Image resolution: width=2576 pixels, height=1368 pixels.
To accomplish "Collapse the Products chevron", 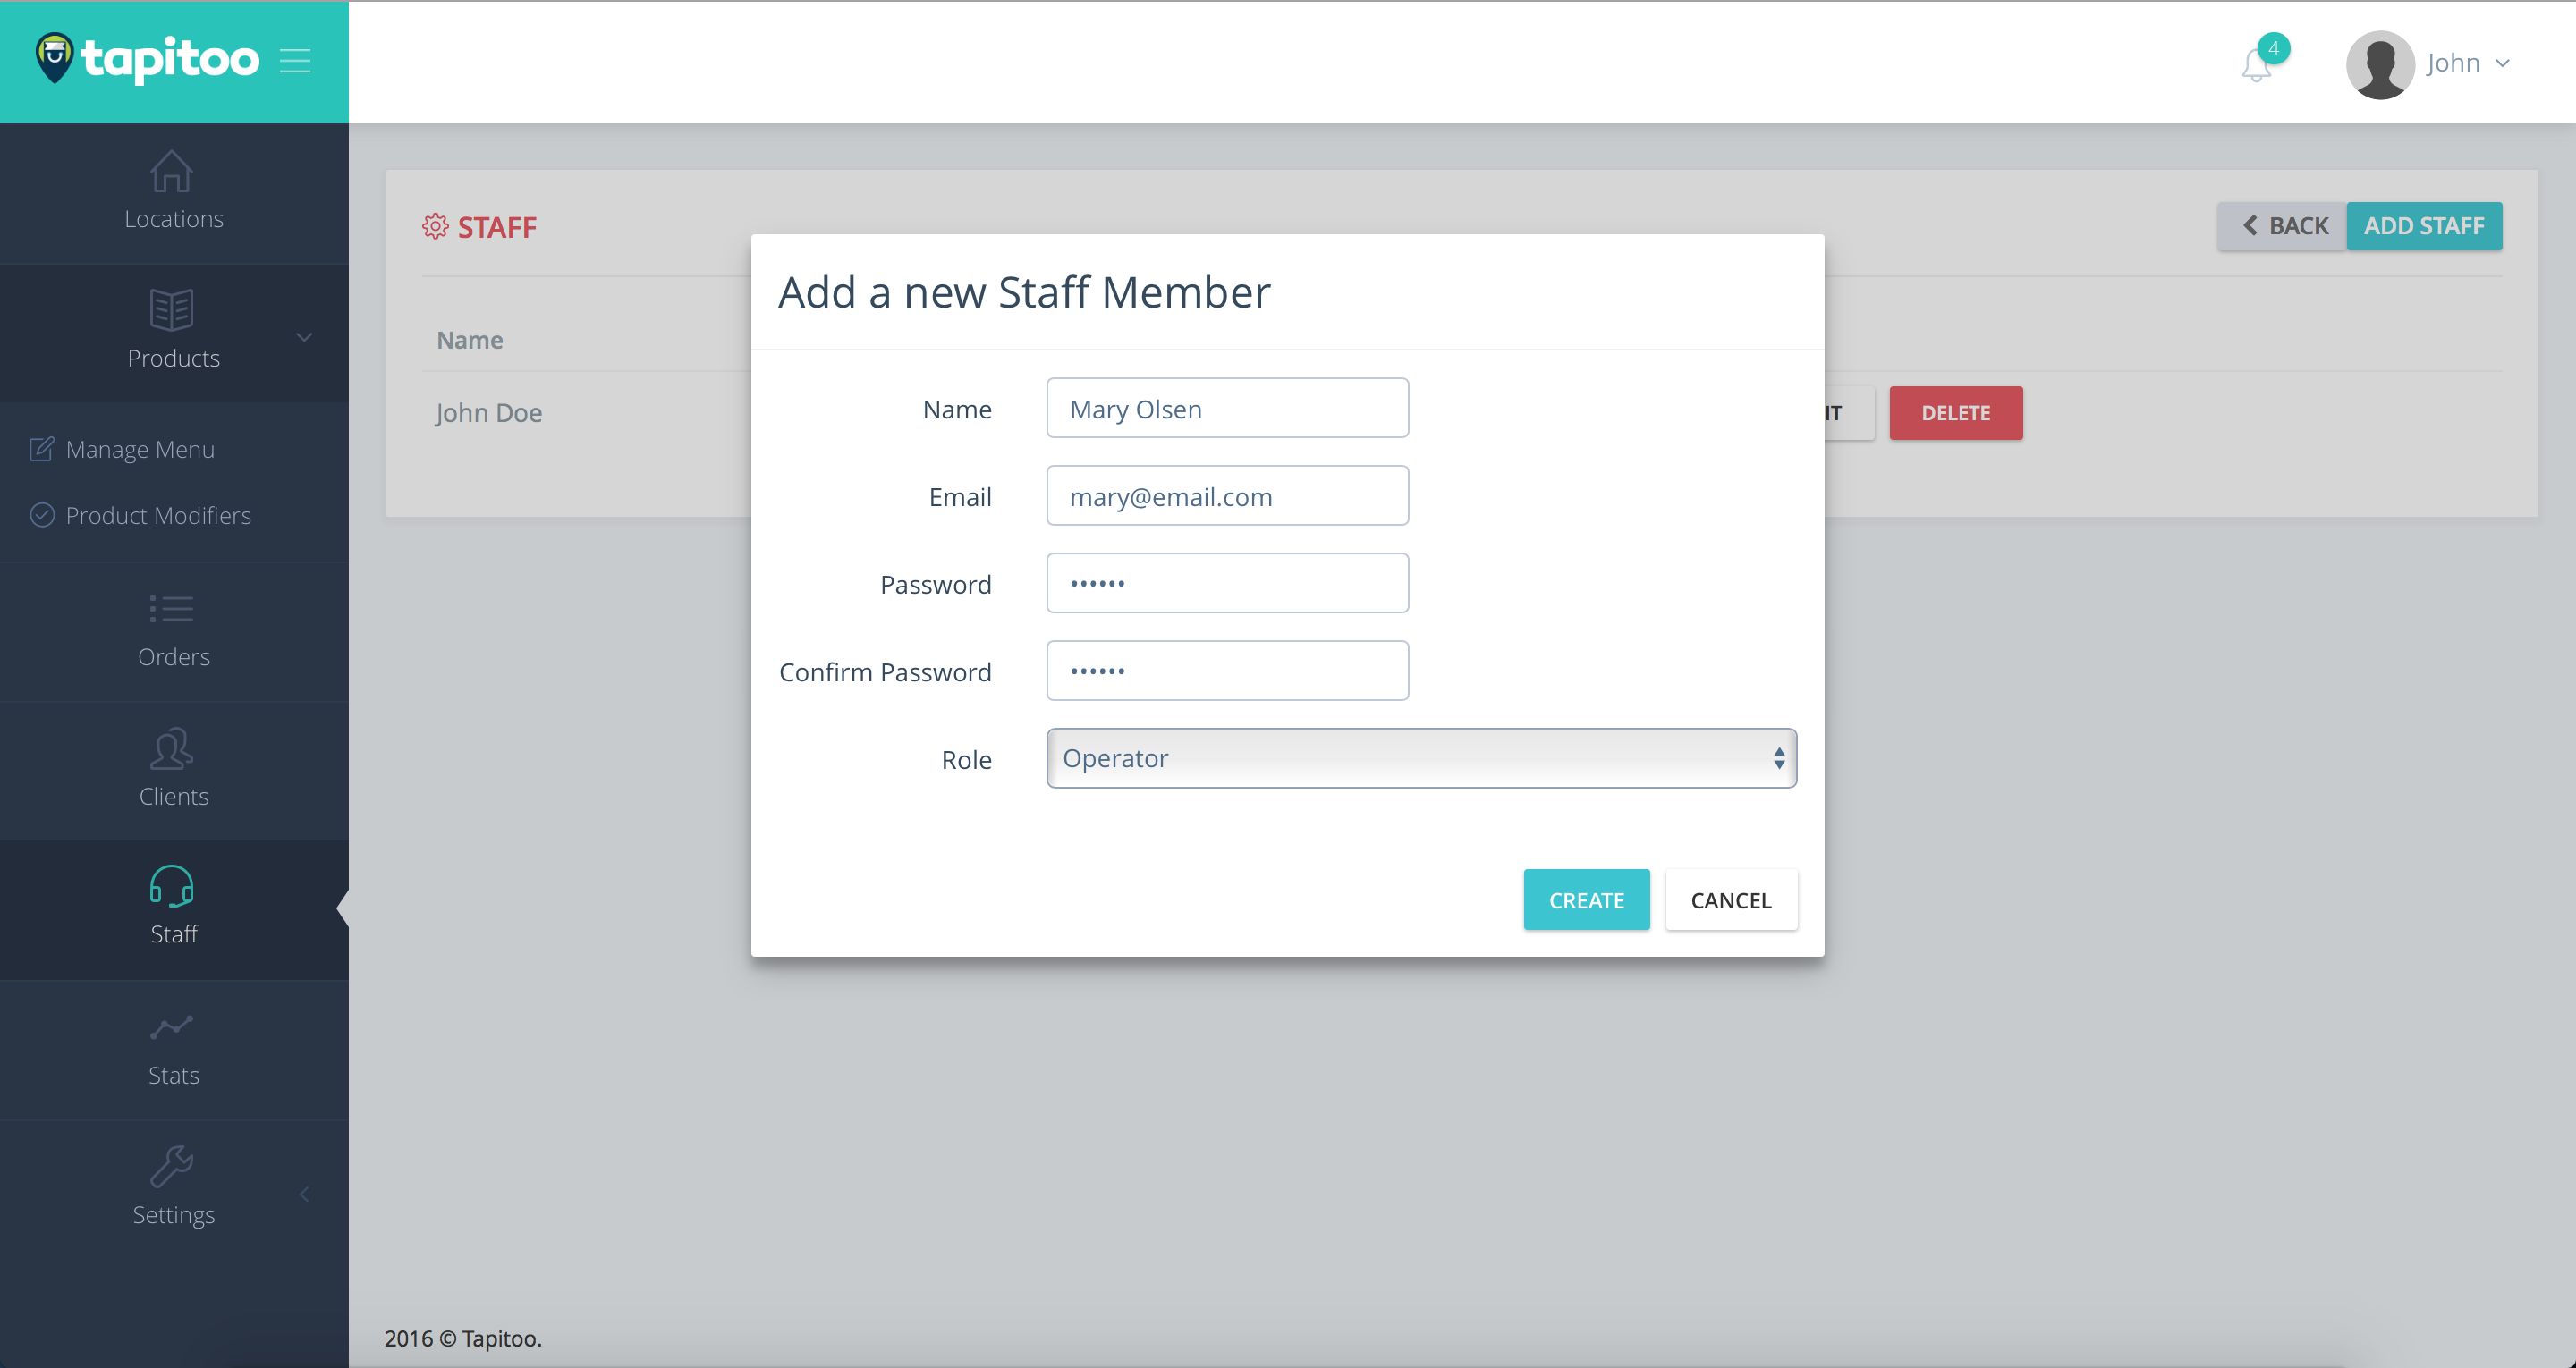I will tap(304, 337).
